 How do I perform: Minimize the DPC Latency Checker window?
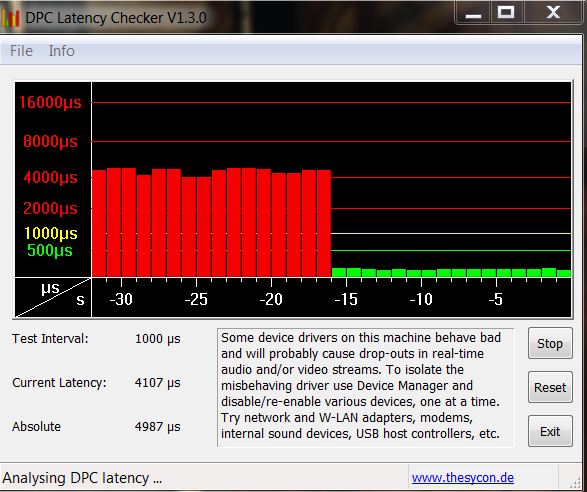[473, 13]
